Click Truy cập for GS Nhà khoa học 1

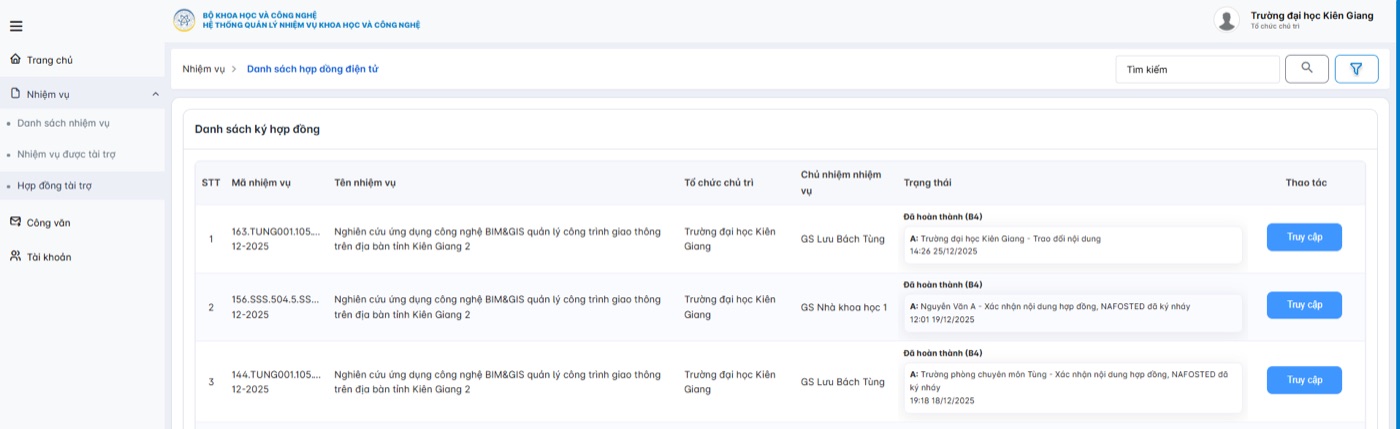click(x=1304, y=305)
